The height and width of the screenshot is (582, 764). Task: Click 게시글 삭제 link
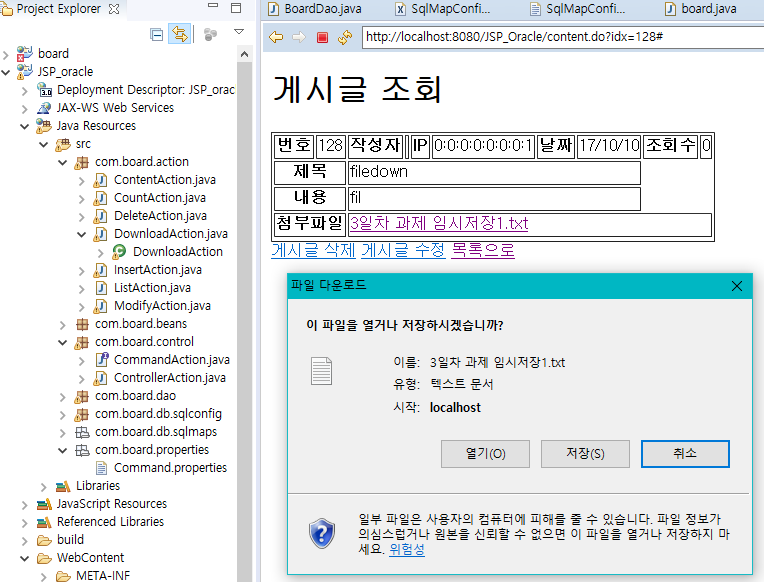[314, 251]
